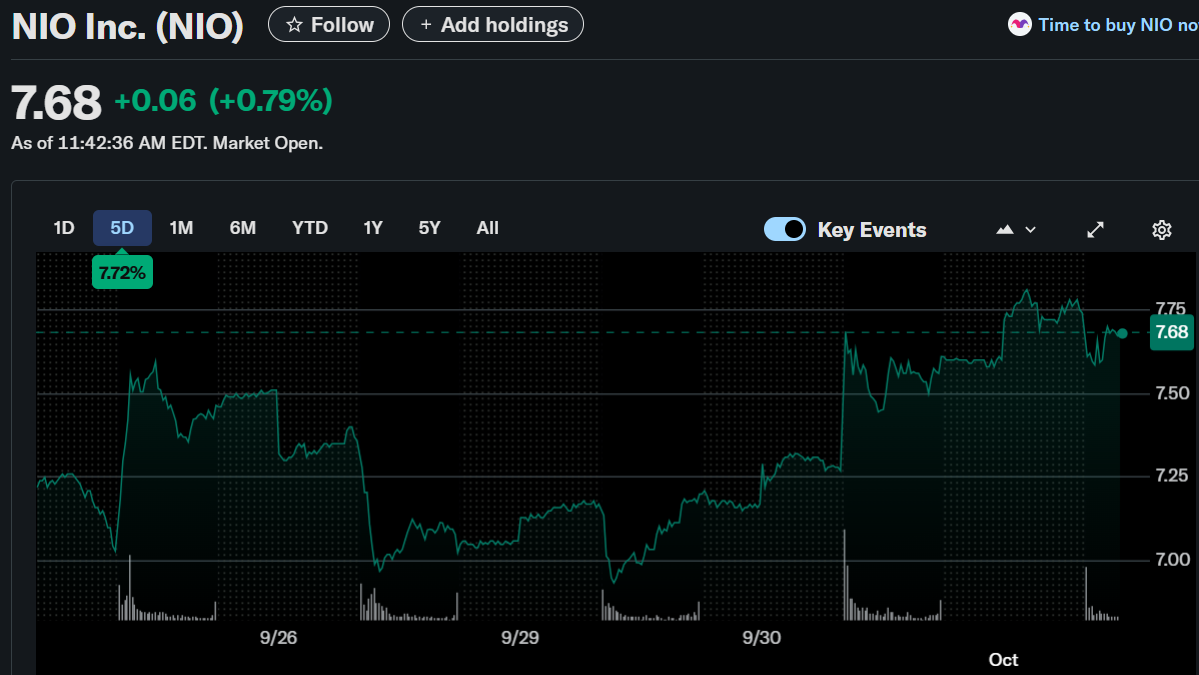
Task: Click the star icon in Follow button
Action: pos(294,25)
